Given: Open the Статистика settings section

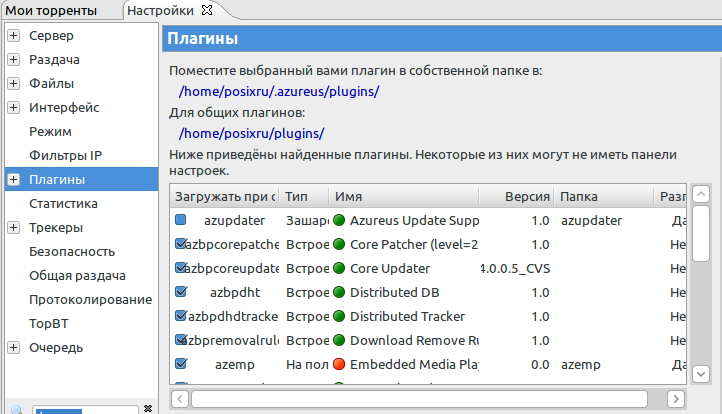Looking at the screenshot, I should 63,204.
